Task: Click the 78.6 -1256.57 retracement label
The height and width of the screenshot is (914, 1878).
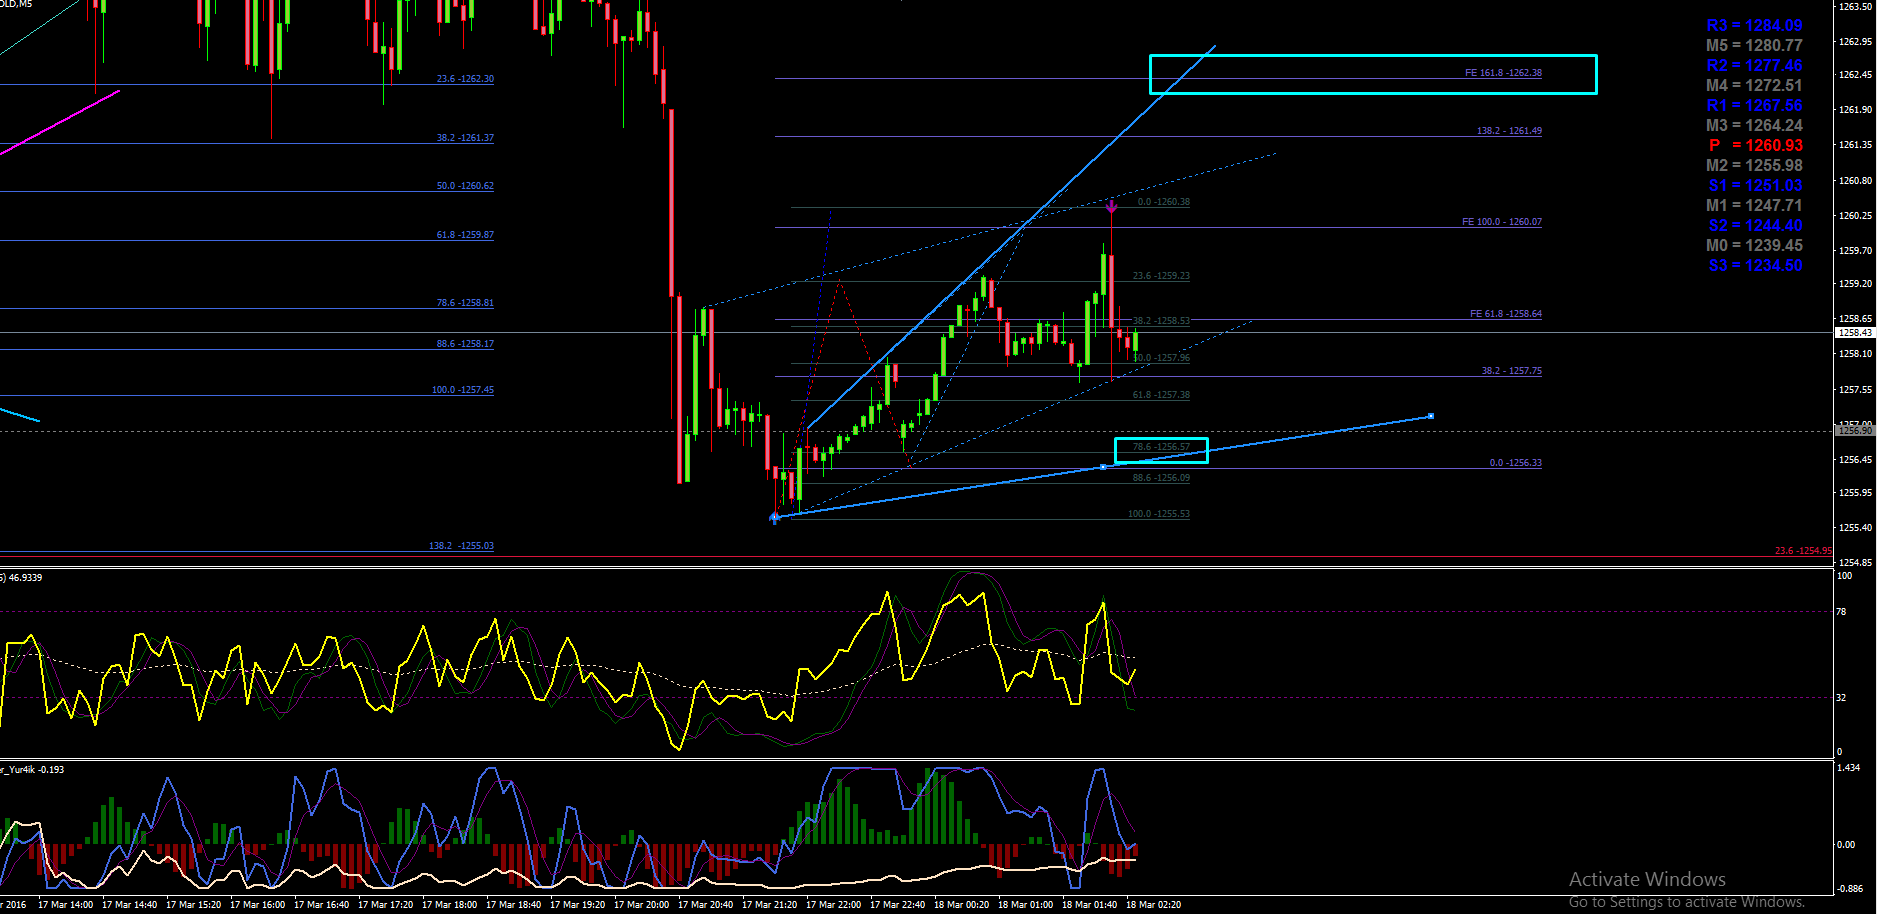Action: pos(1161,447)
